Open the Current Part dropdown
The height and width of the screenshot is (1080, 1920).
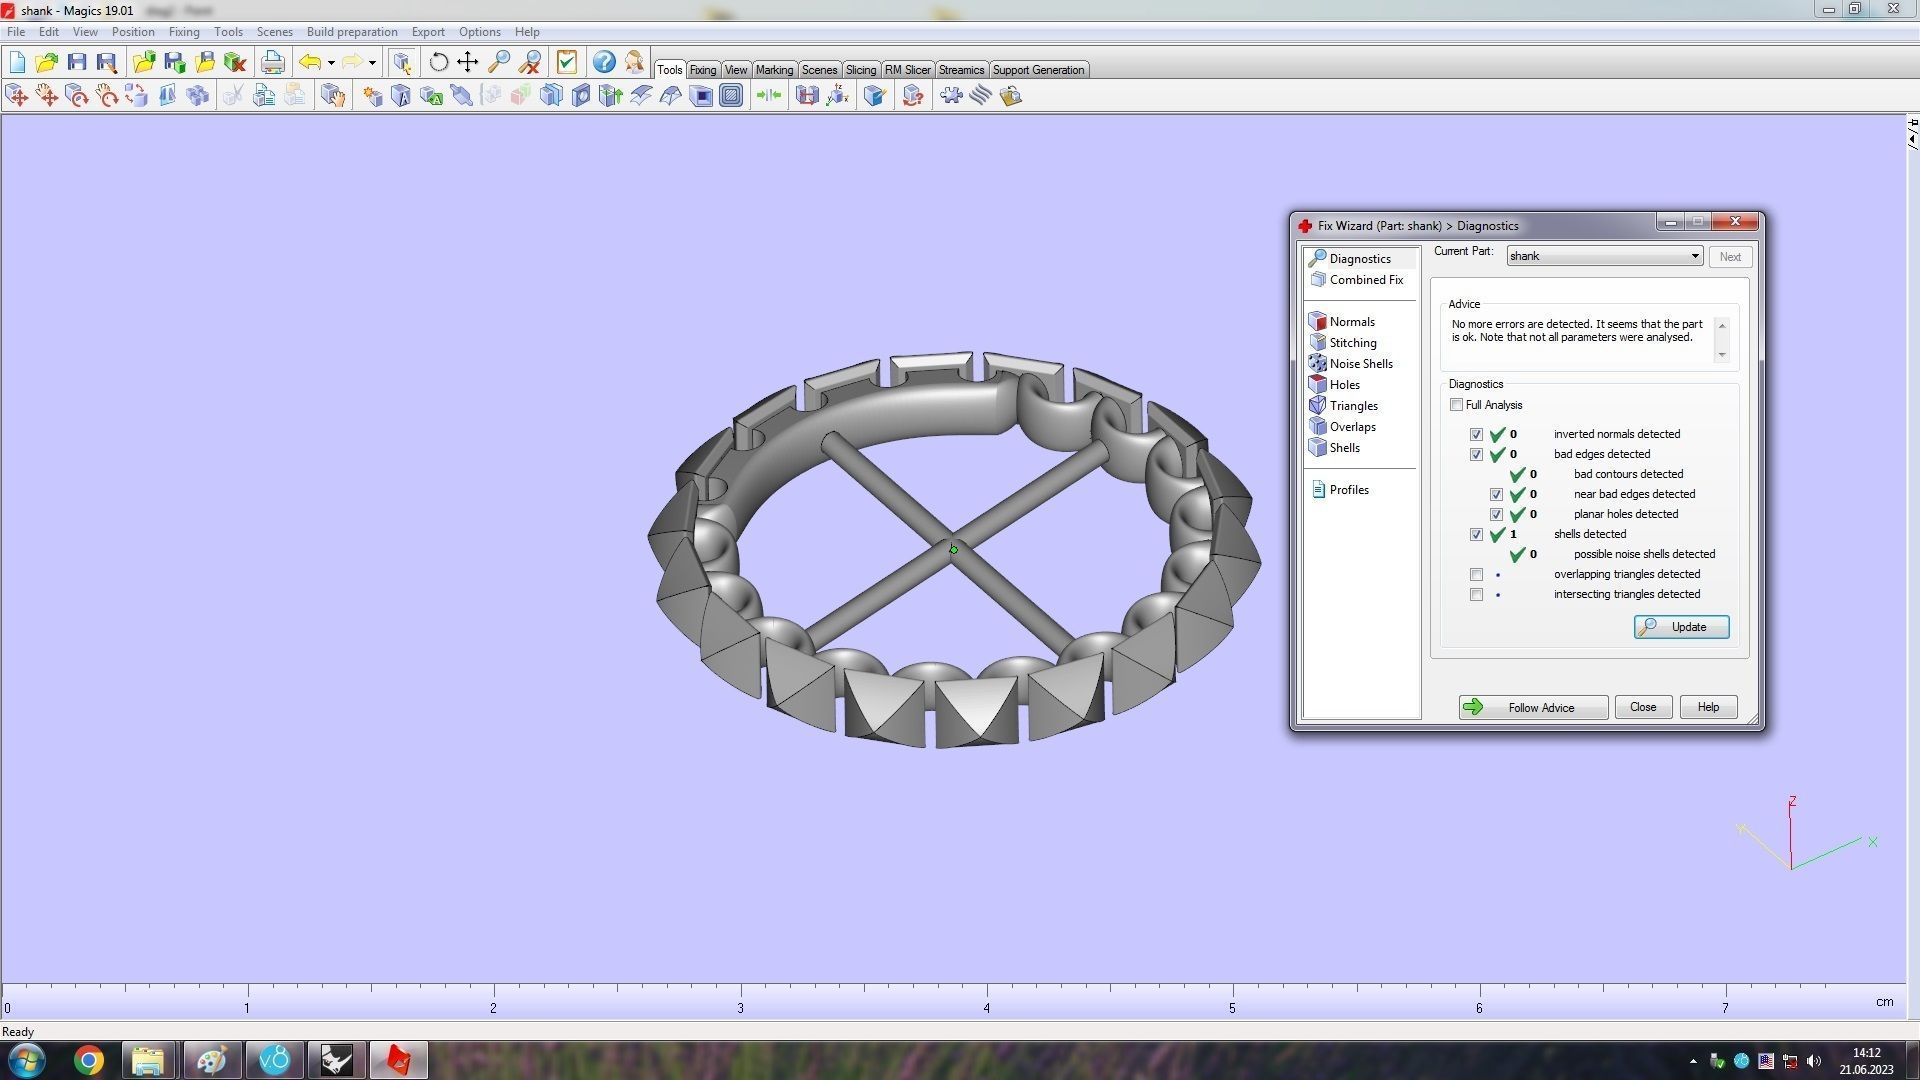[1694, 256]
